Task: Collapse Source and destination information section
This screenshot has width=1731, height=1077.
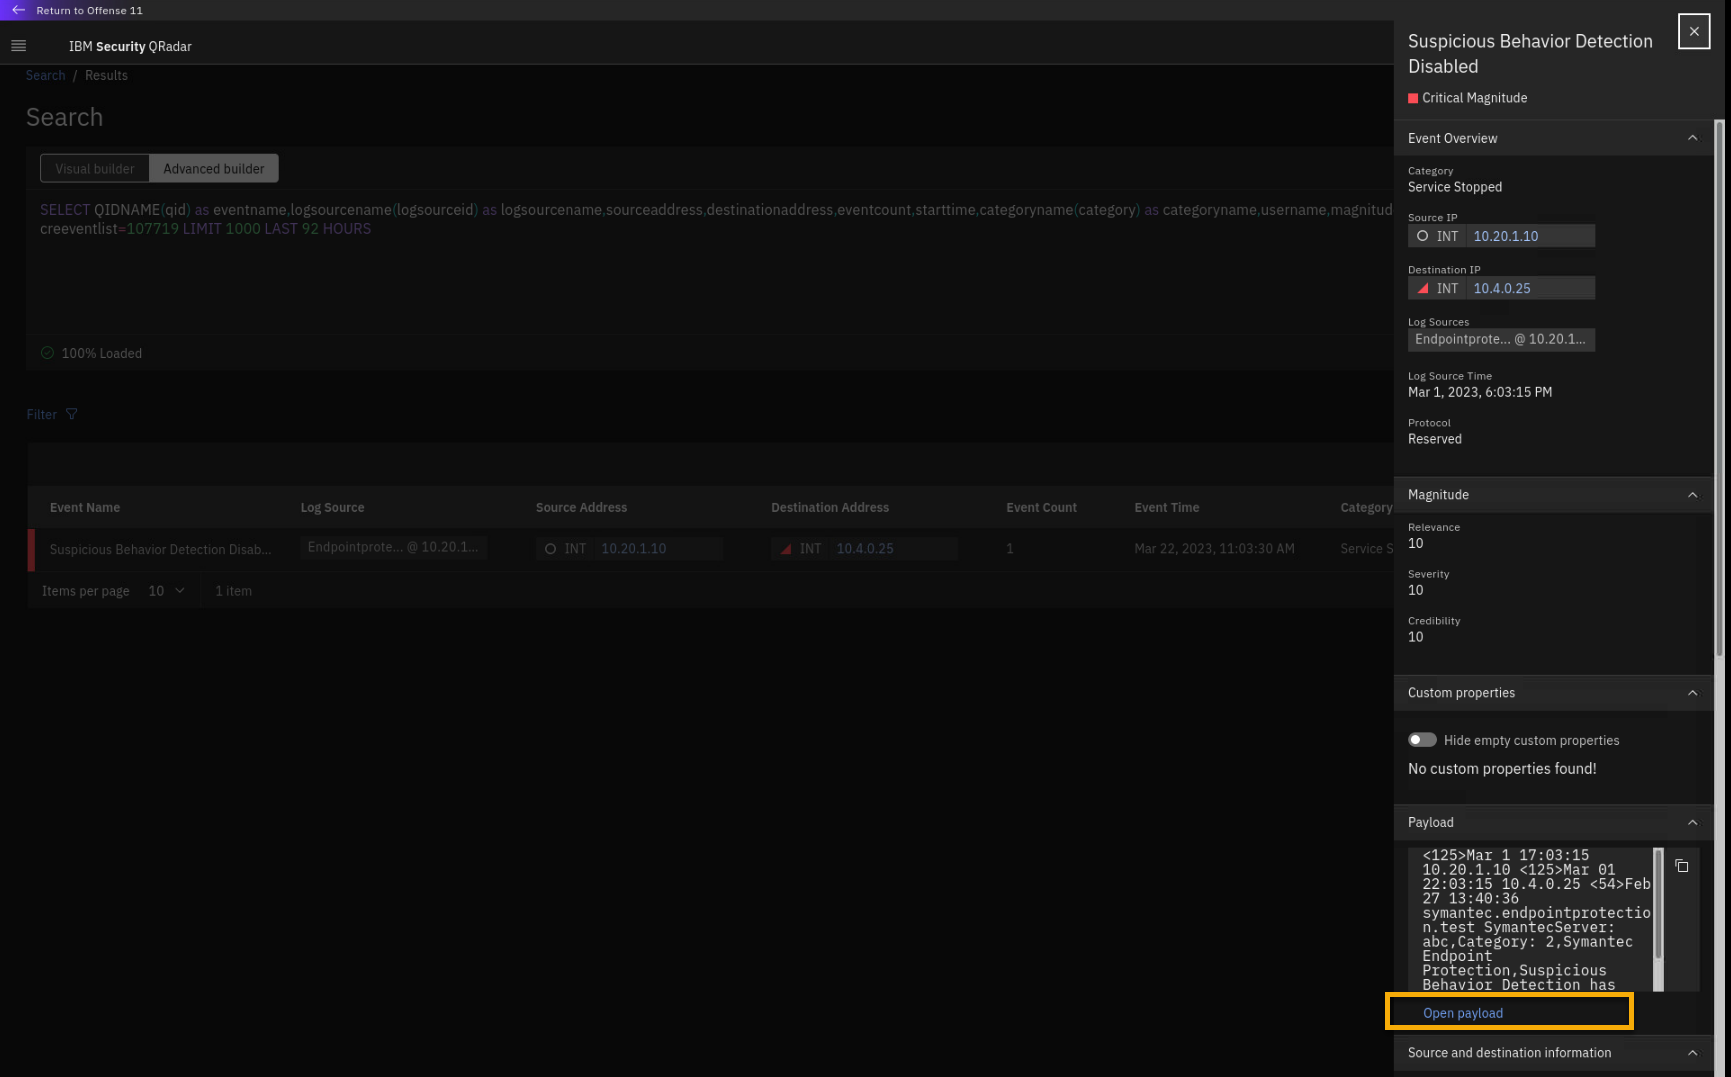Action: click(1692, 1053)
